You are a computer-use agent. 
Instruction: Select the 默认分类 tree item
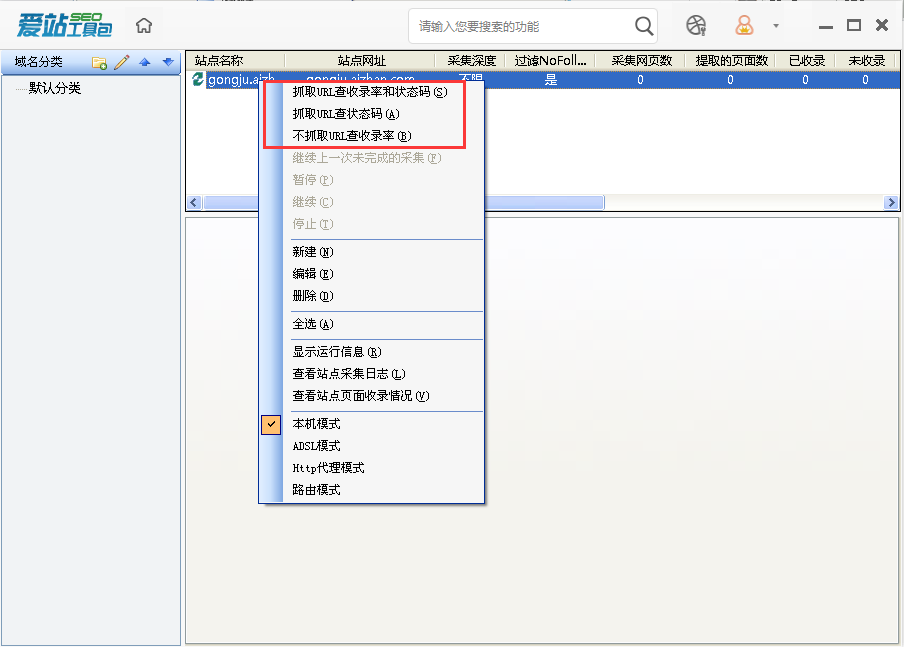[x=55, y=88]
